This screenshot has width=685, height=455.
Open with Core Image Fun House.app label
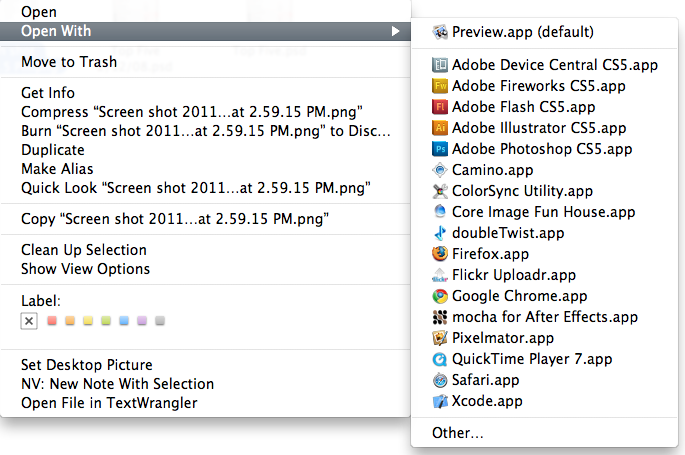point(543,212)
